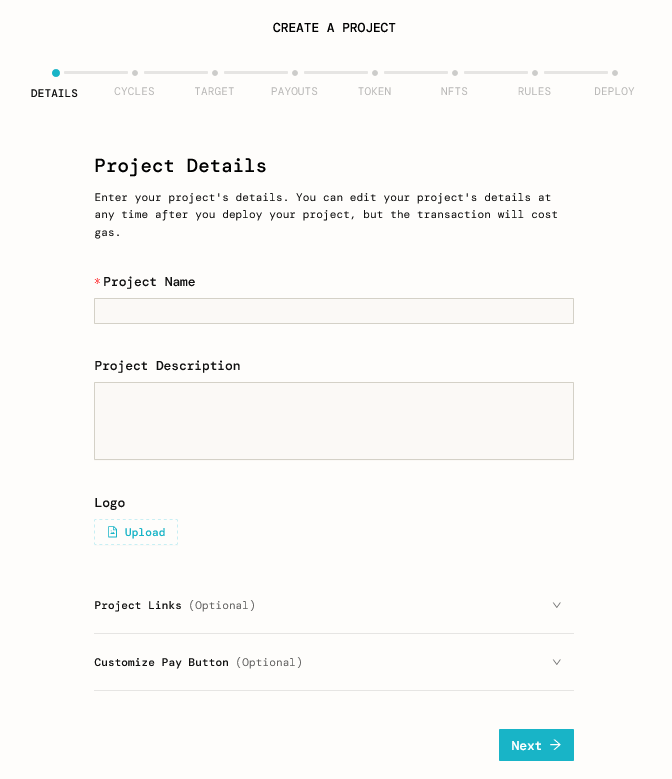672x779 pixels.
Task: Click the Next button
Action: click(536, 745)
